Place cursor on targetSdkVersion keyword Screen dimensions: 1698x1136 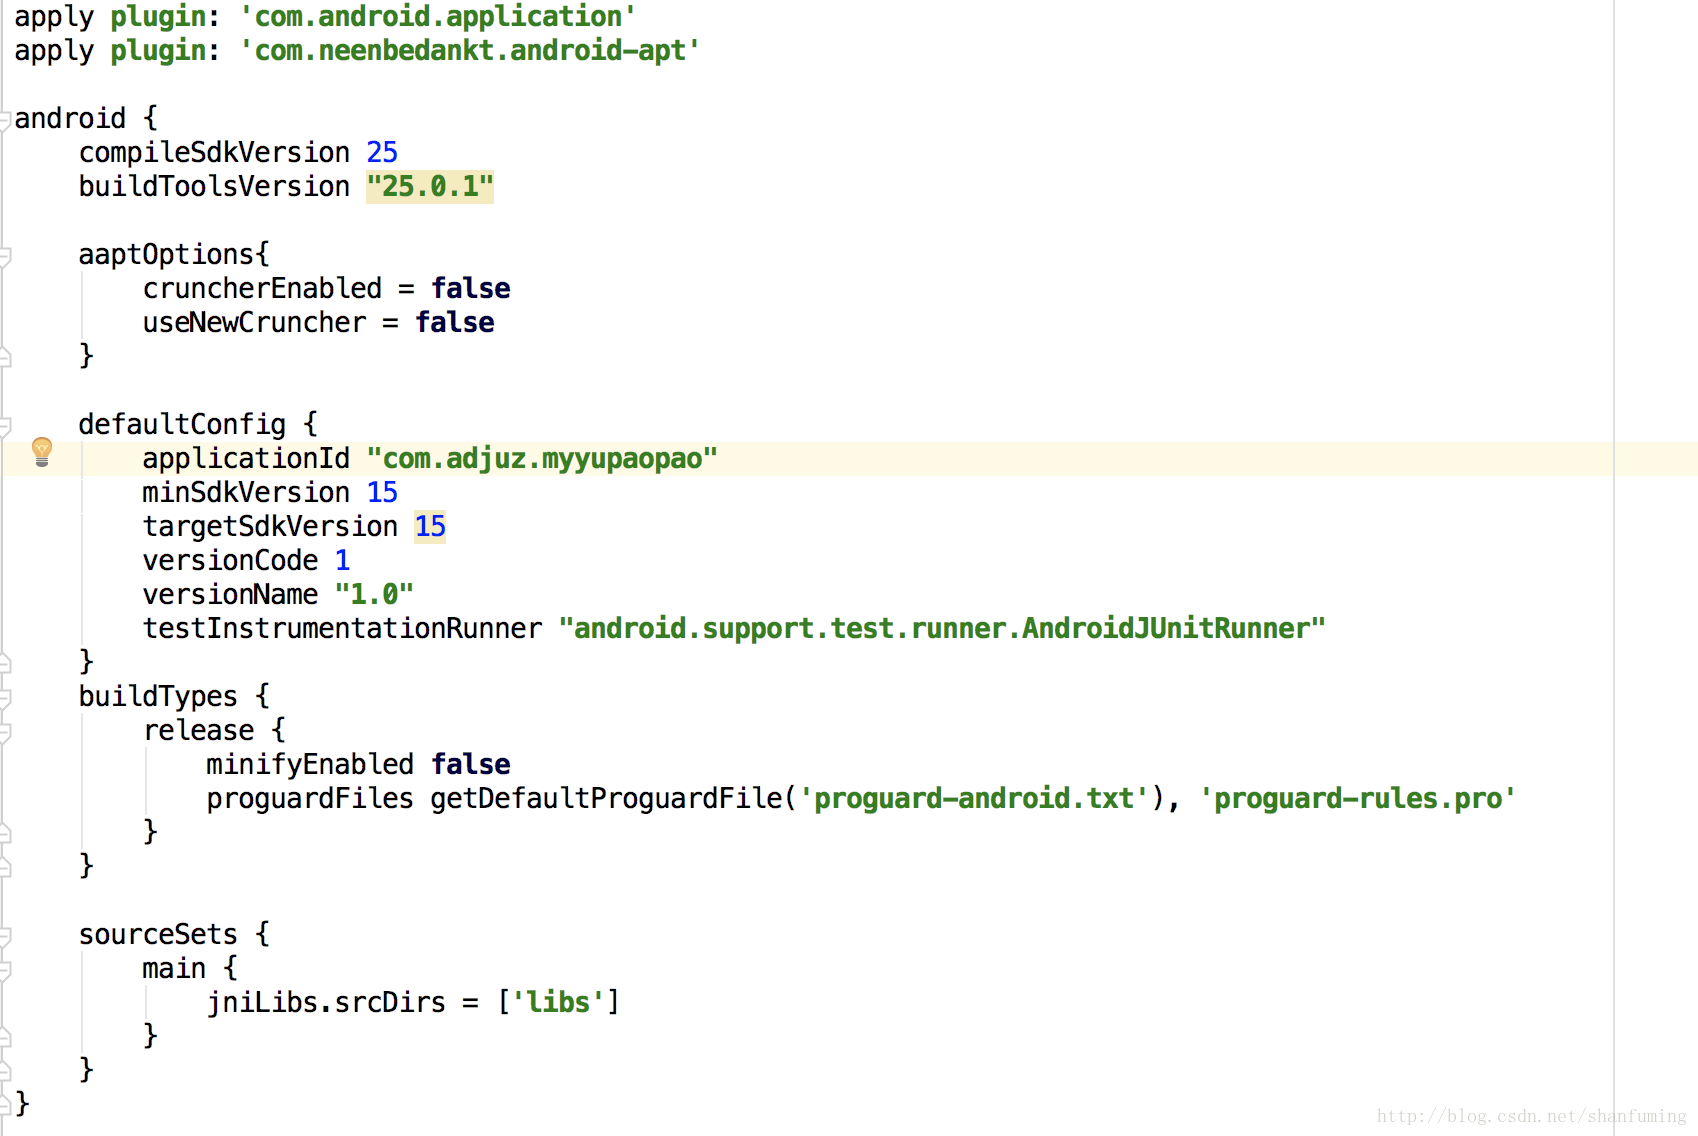270,527
